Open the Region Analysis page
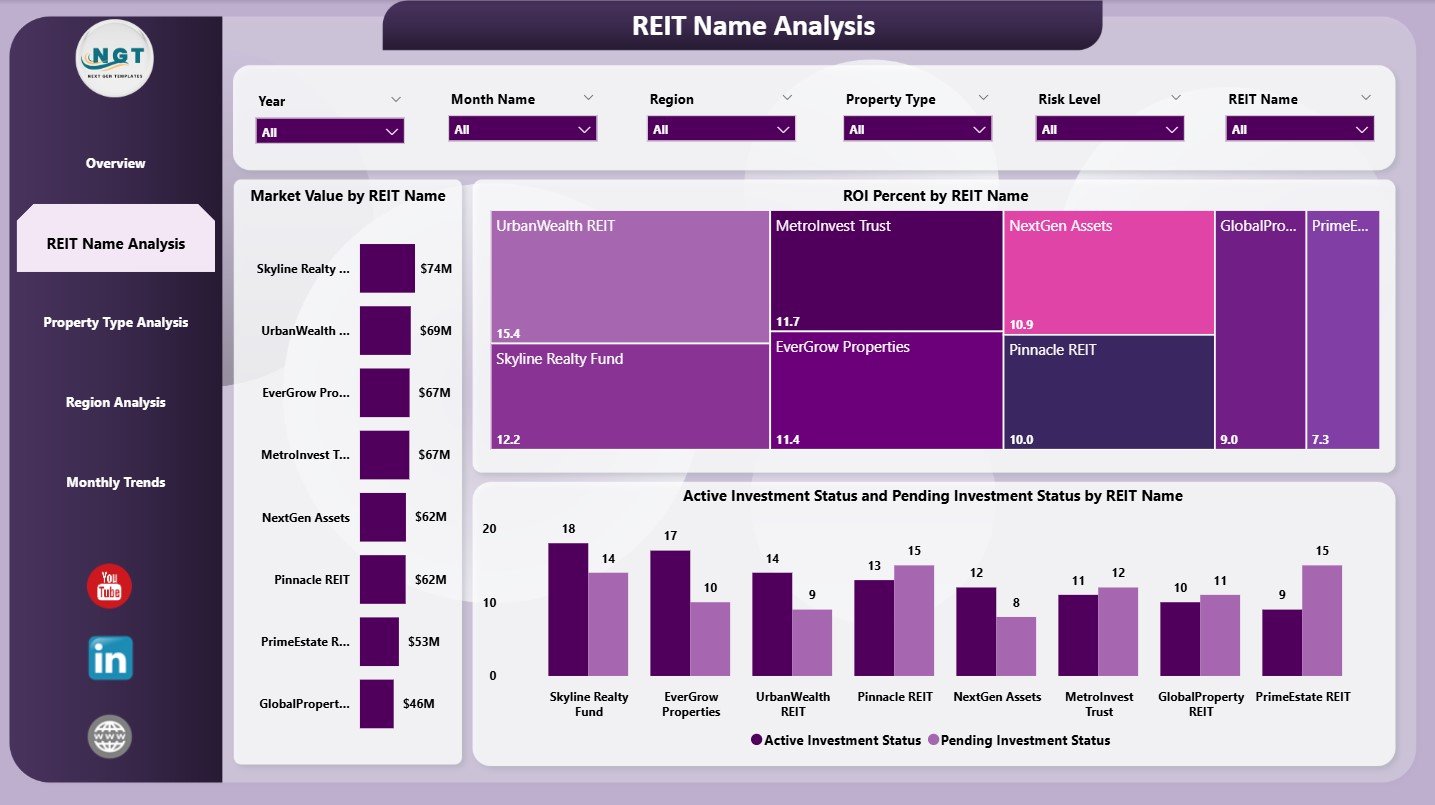Screen dimensions: 1435x805 point(115,402)
